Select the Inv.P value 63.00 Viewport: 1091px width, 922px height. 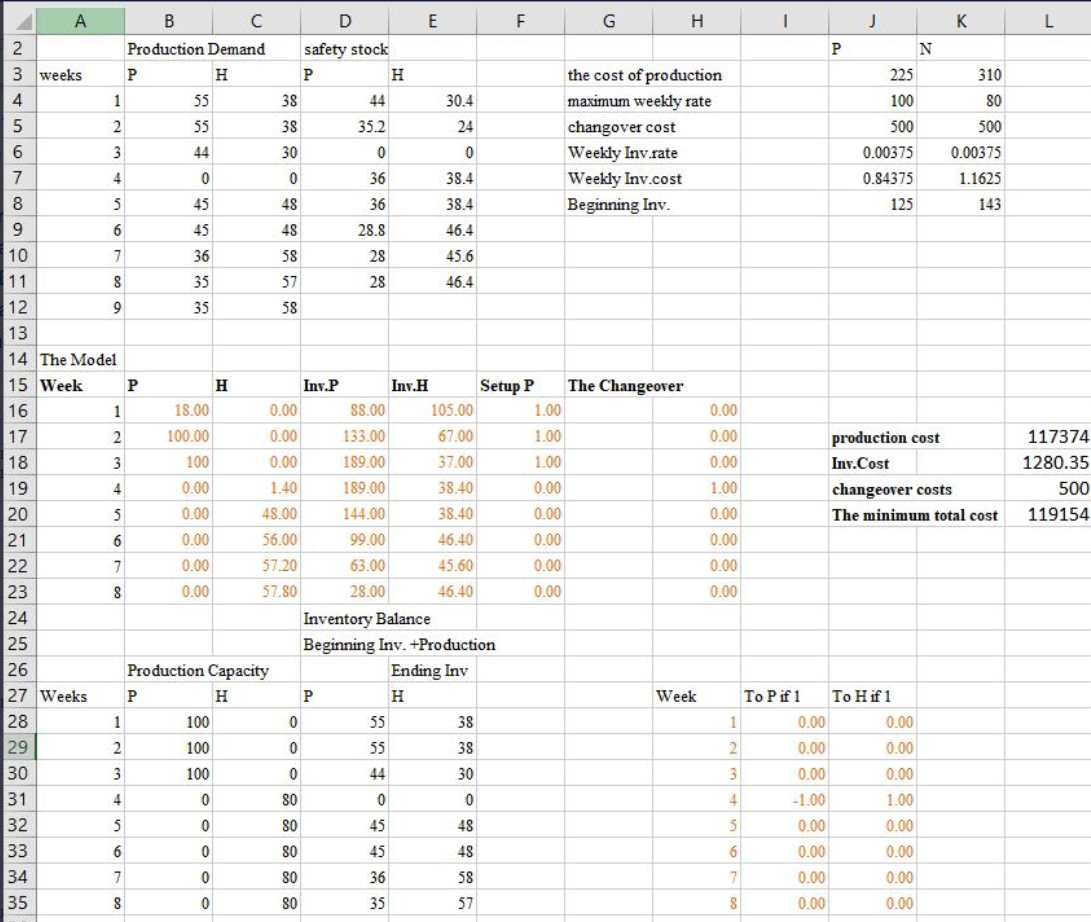344,566
